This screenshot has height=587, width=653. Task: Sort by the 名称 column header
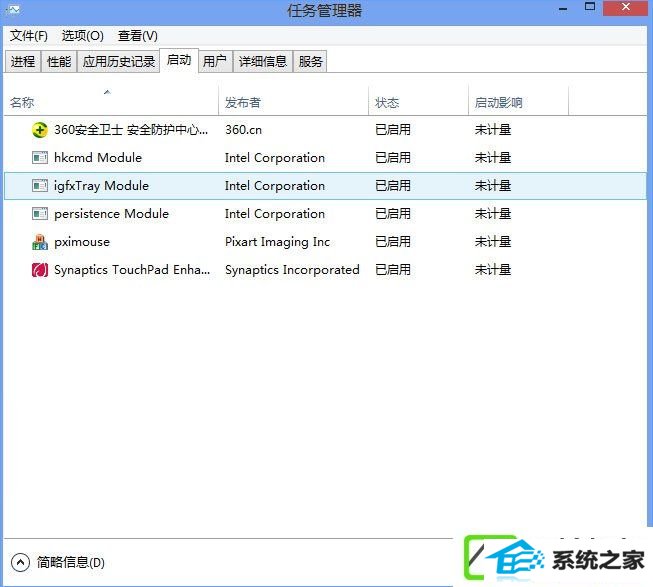point(111,102)
